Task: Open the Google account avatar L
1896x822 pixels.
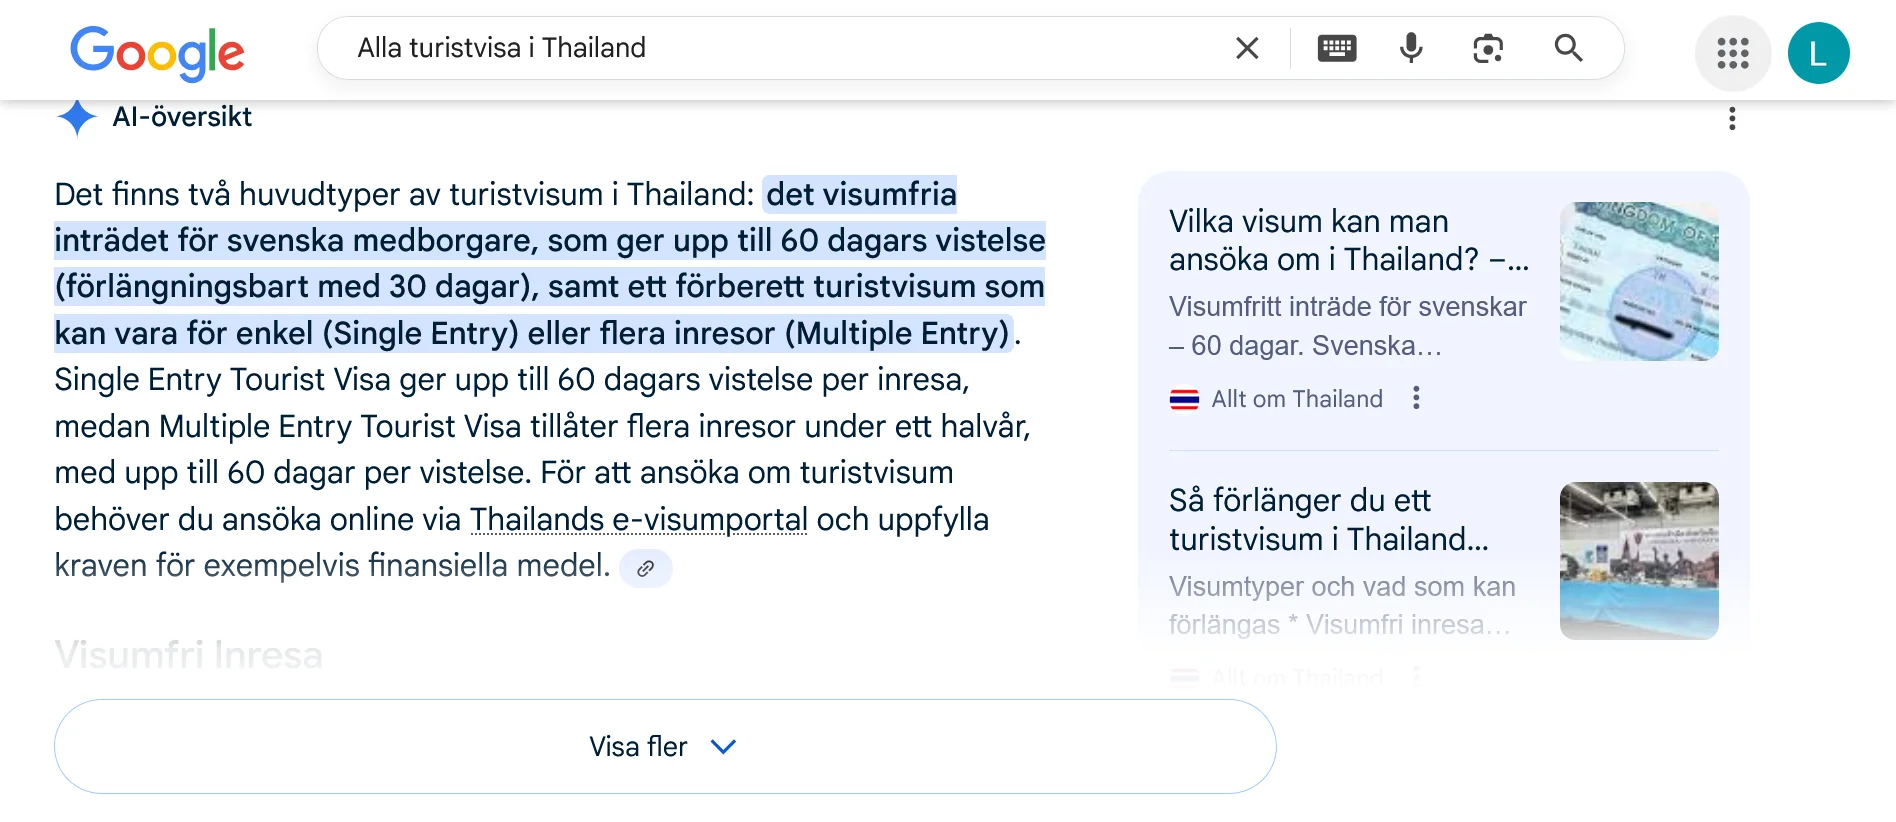Action: [x=1818, y=53]
